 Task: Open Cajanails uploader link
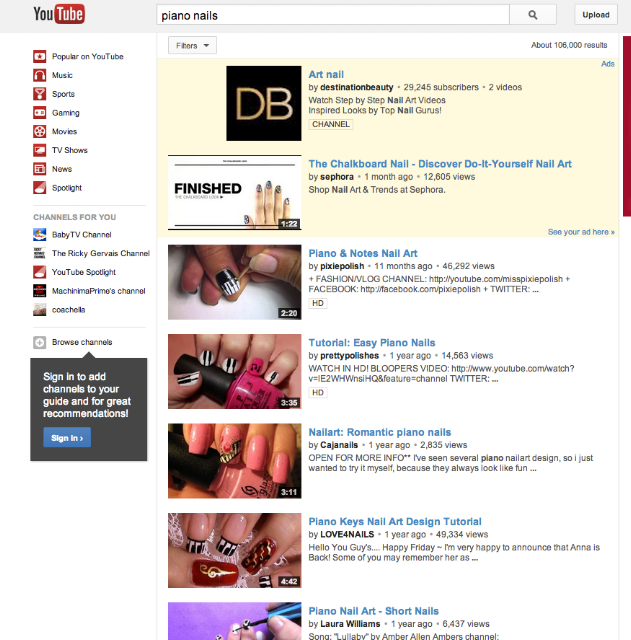pyautogui.click(x=339, y=445)
